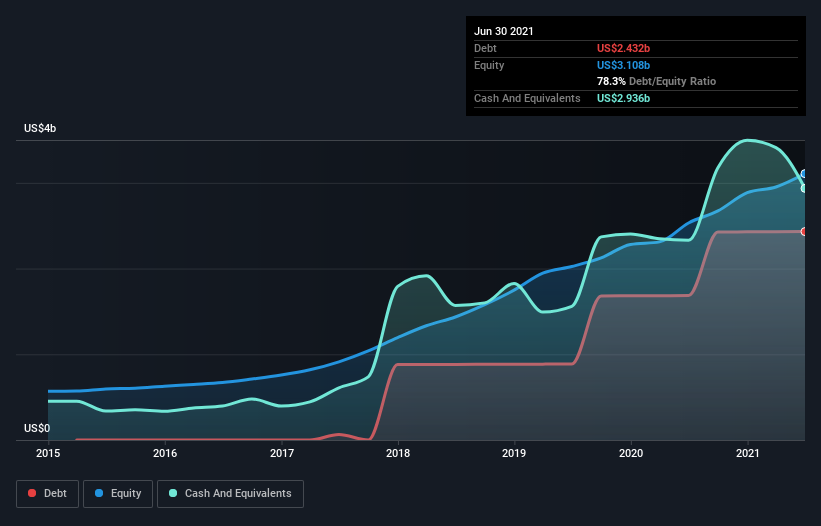Toggle the Equity legend button
The width and height of the screenshot is (821, 526).
(x=118, y=494)
